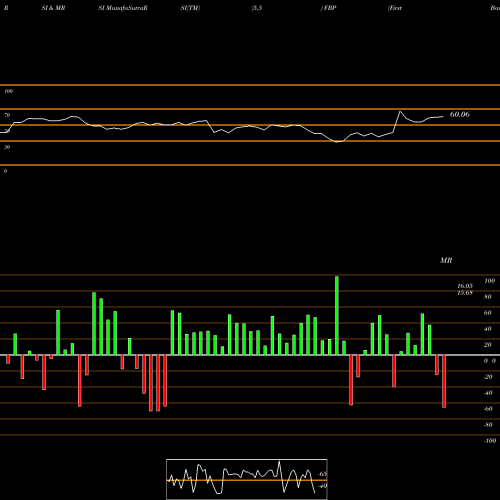The image size is (500, 500).
Task: Click the RSI axis label 0 under bottom orange line
Action: point(5,171)
